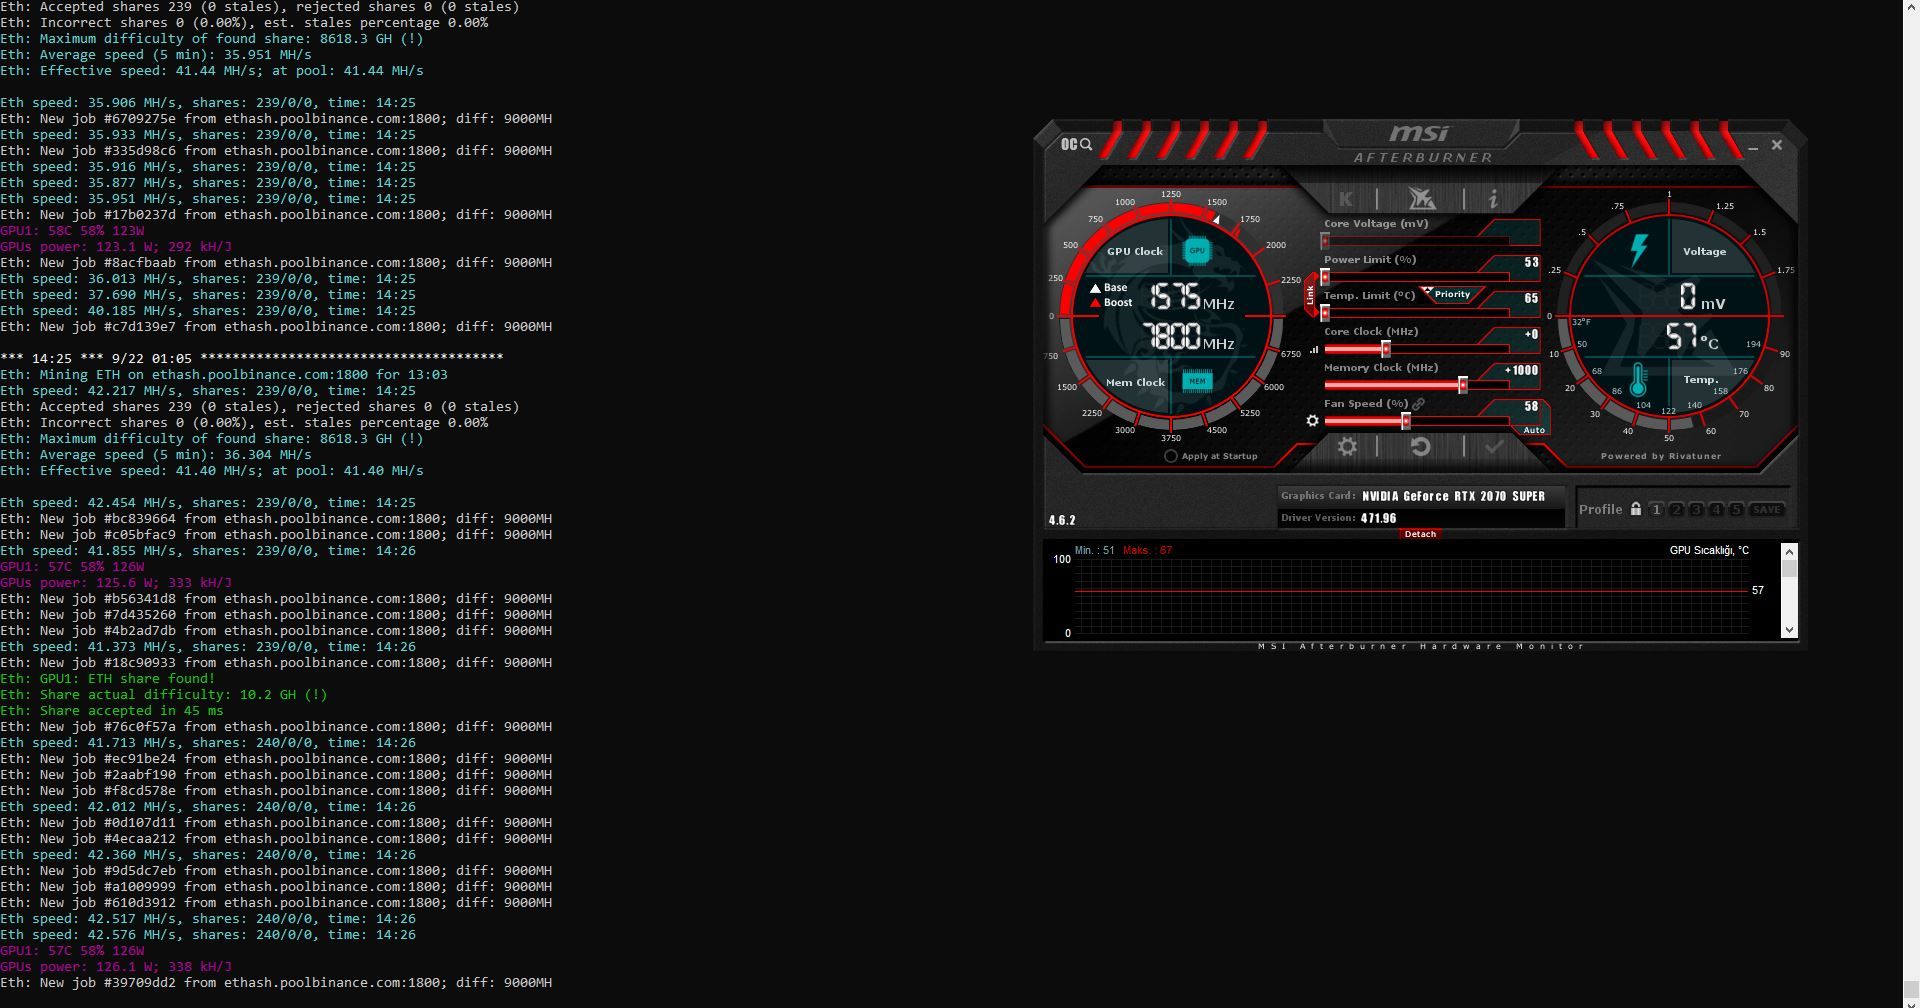The width and height of the screenshot is (1920, 1008).
Task: Click the Core Clock value +0
Action: (1531, 335)
